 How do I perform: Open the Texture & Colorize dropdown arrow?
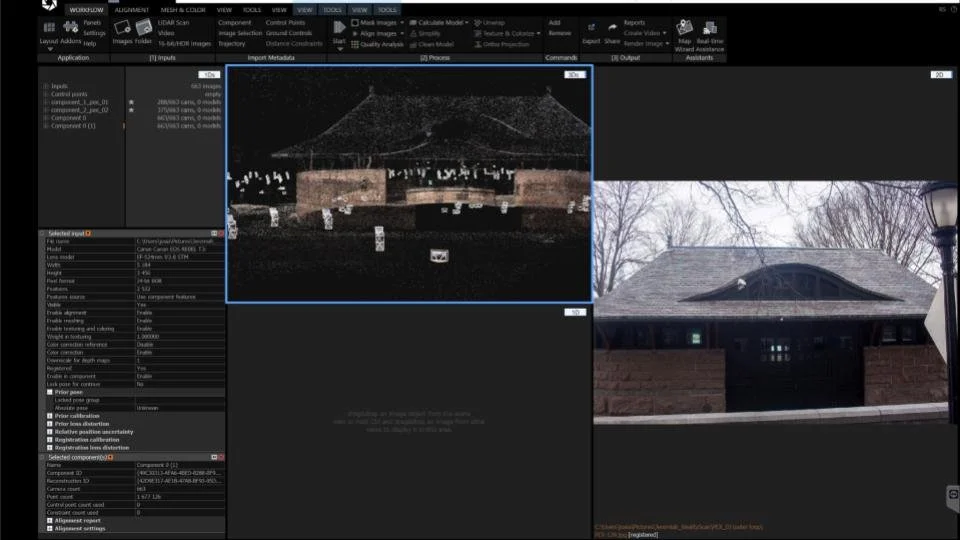pyautogui.click(x=538, y=34)
